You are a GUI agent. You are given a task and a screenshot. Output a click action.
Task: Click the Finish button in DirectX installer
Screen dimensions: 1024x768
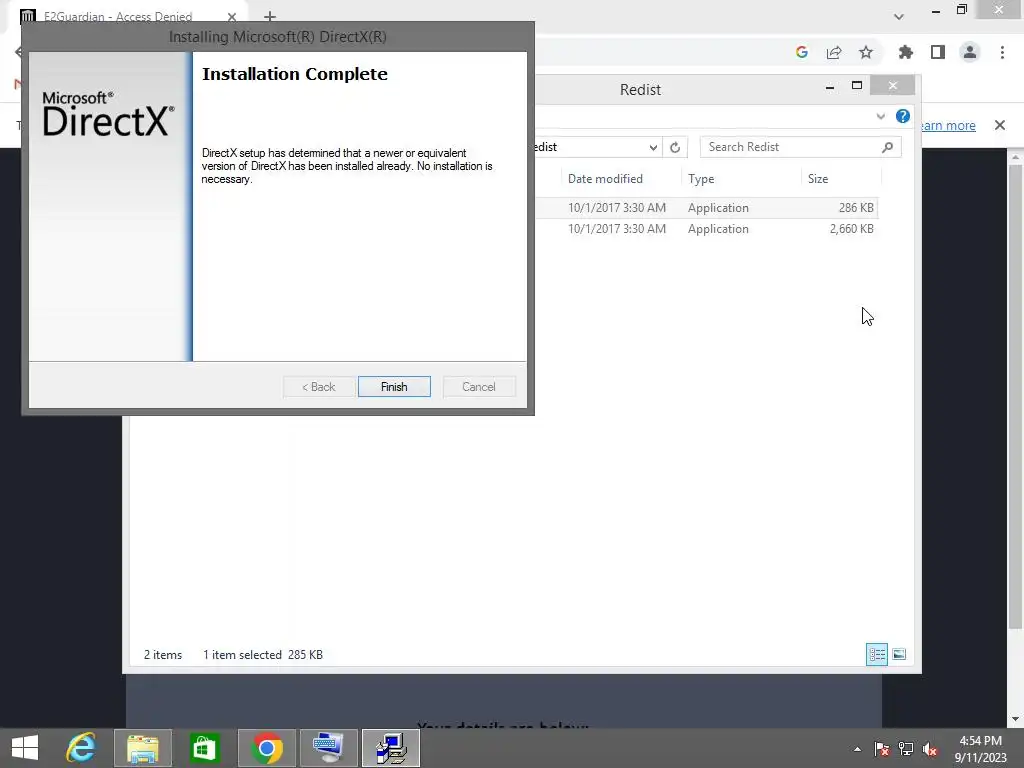point(394,387)
